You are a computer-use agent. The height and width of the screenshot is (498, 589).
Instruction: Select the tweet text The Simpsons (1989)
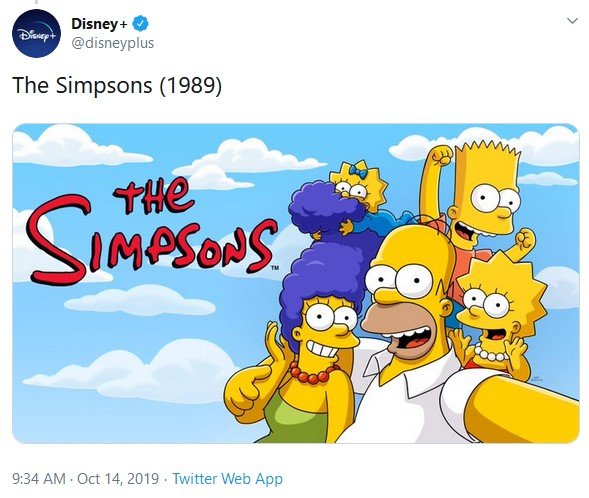click(x=117, y=85)
